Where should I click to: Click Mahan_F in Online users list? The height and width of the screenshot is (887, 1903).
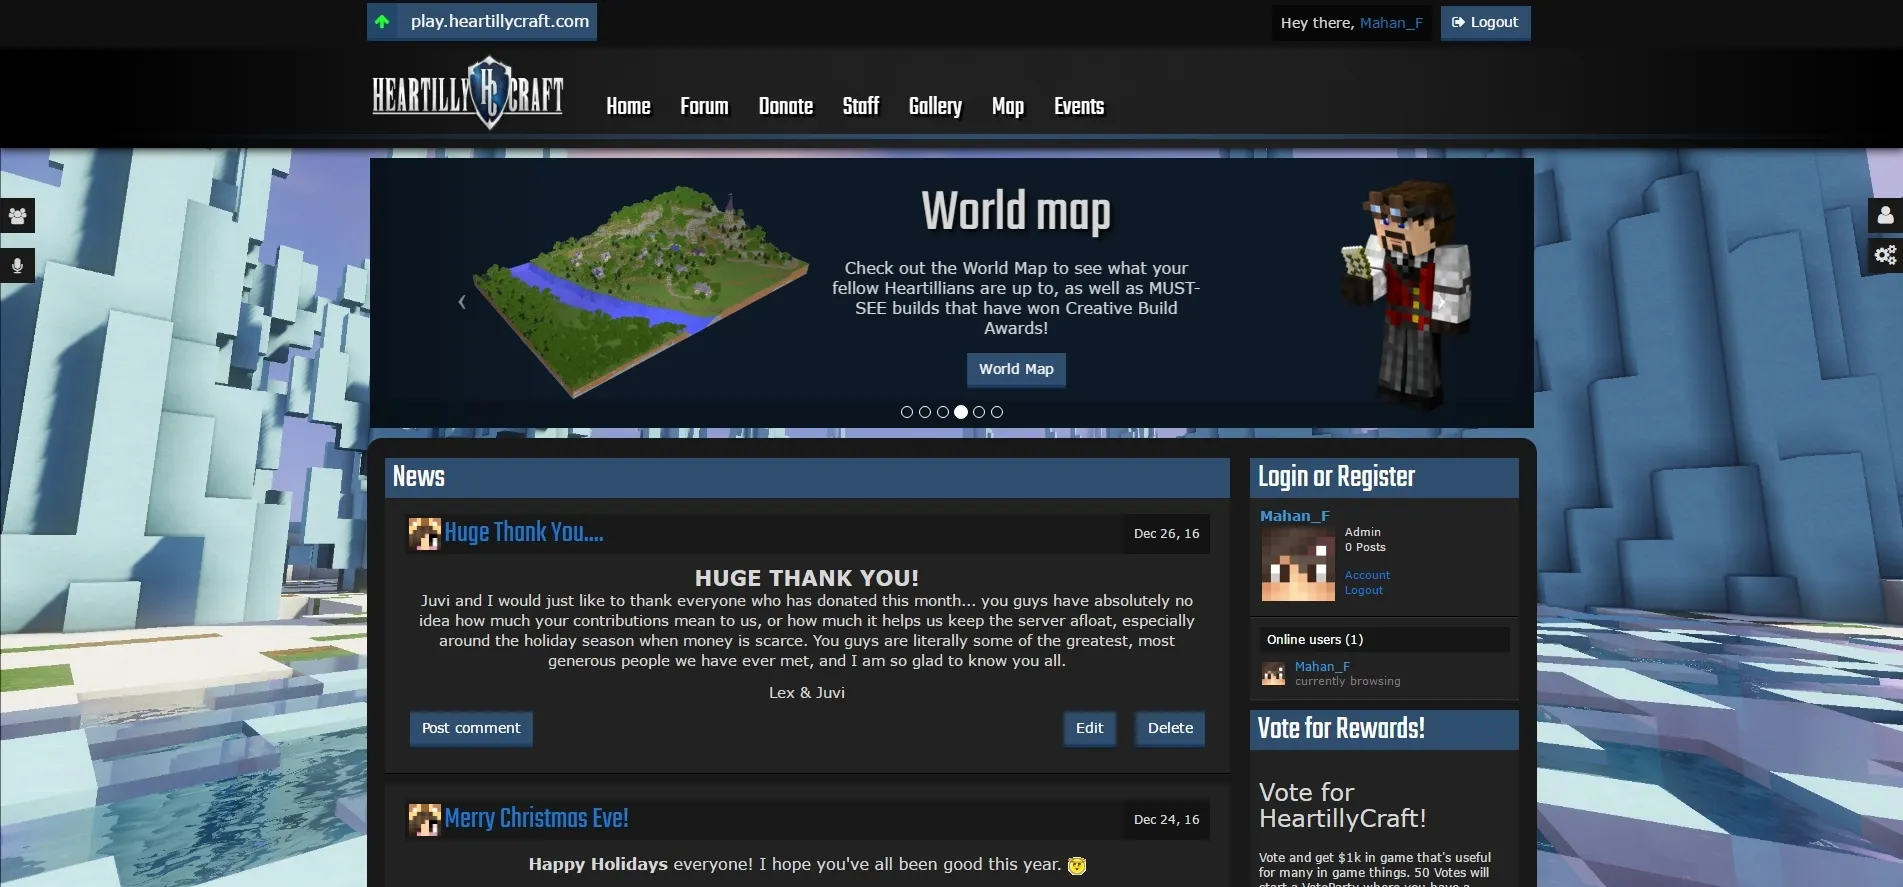point(1322,666)
